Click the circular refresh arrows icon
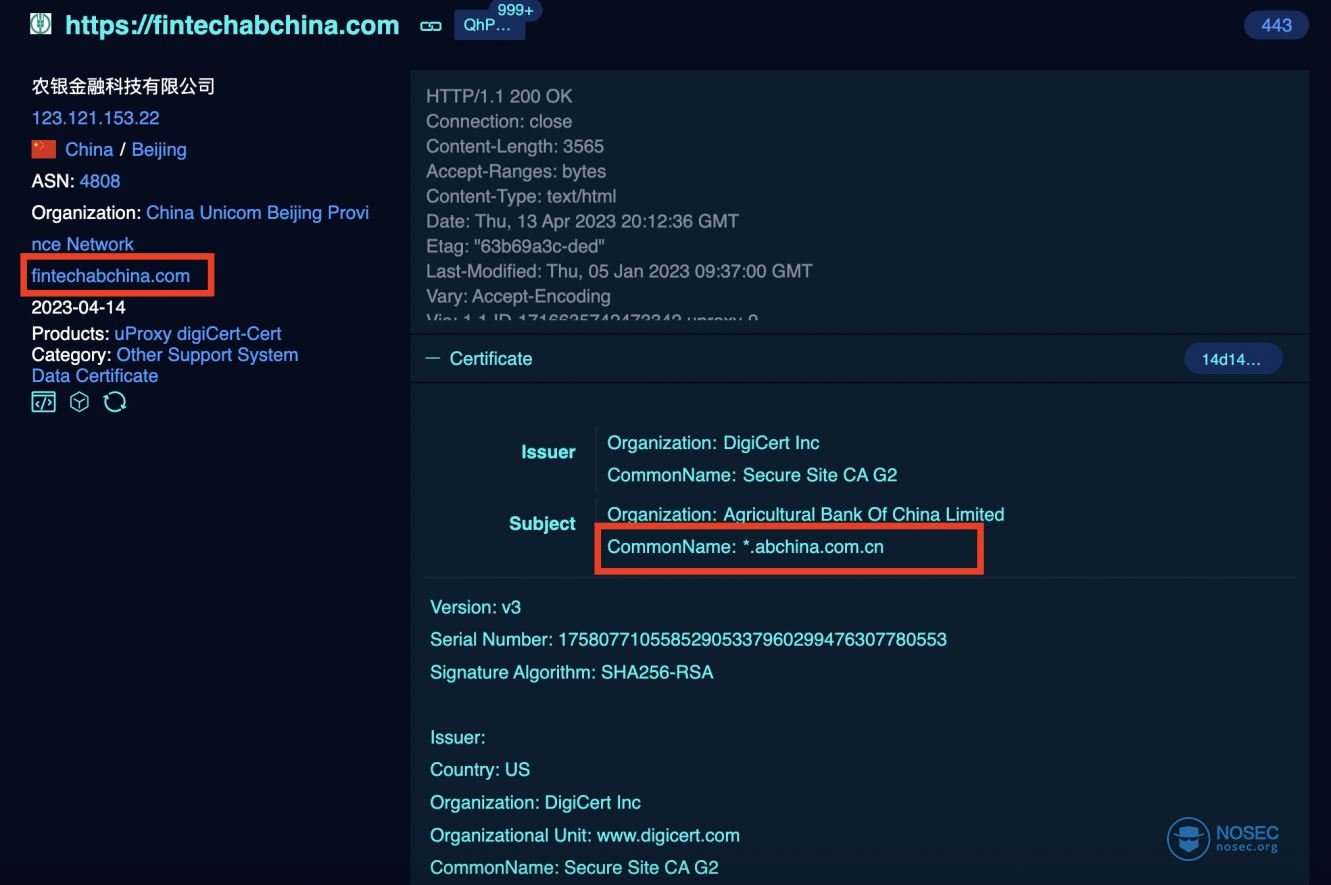The width and height of the screenshot is (1331, 885). click(x=115, y=402)
